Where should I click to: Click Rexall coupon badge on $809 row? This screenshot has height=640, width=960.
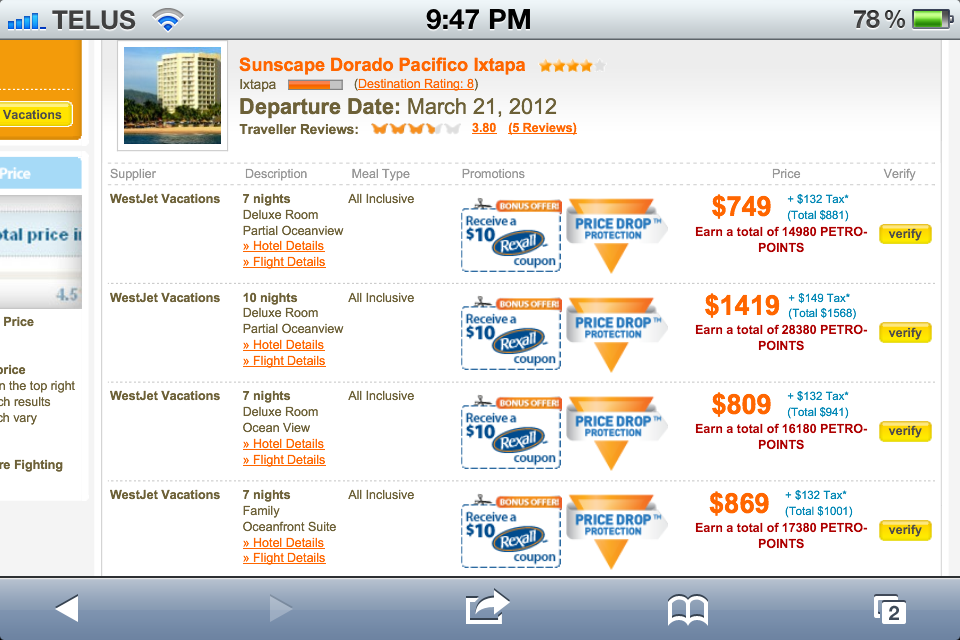(511, 434)
